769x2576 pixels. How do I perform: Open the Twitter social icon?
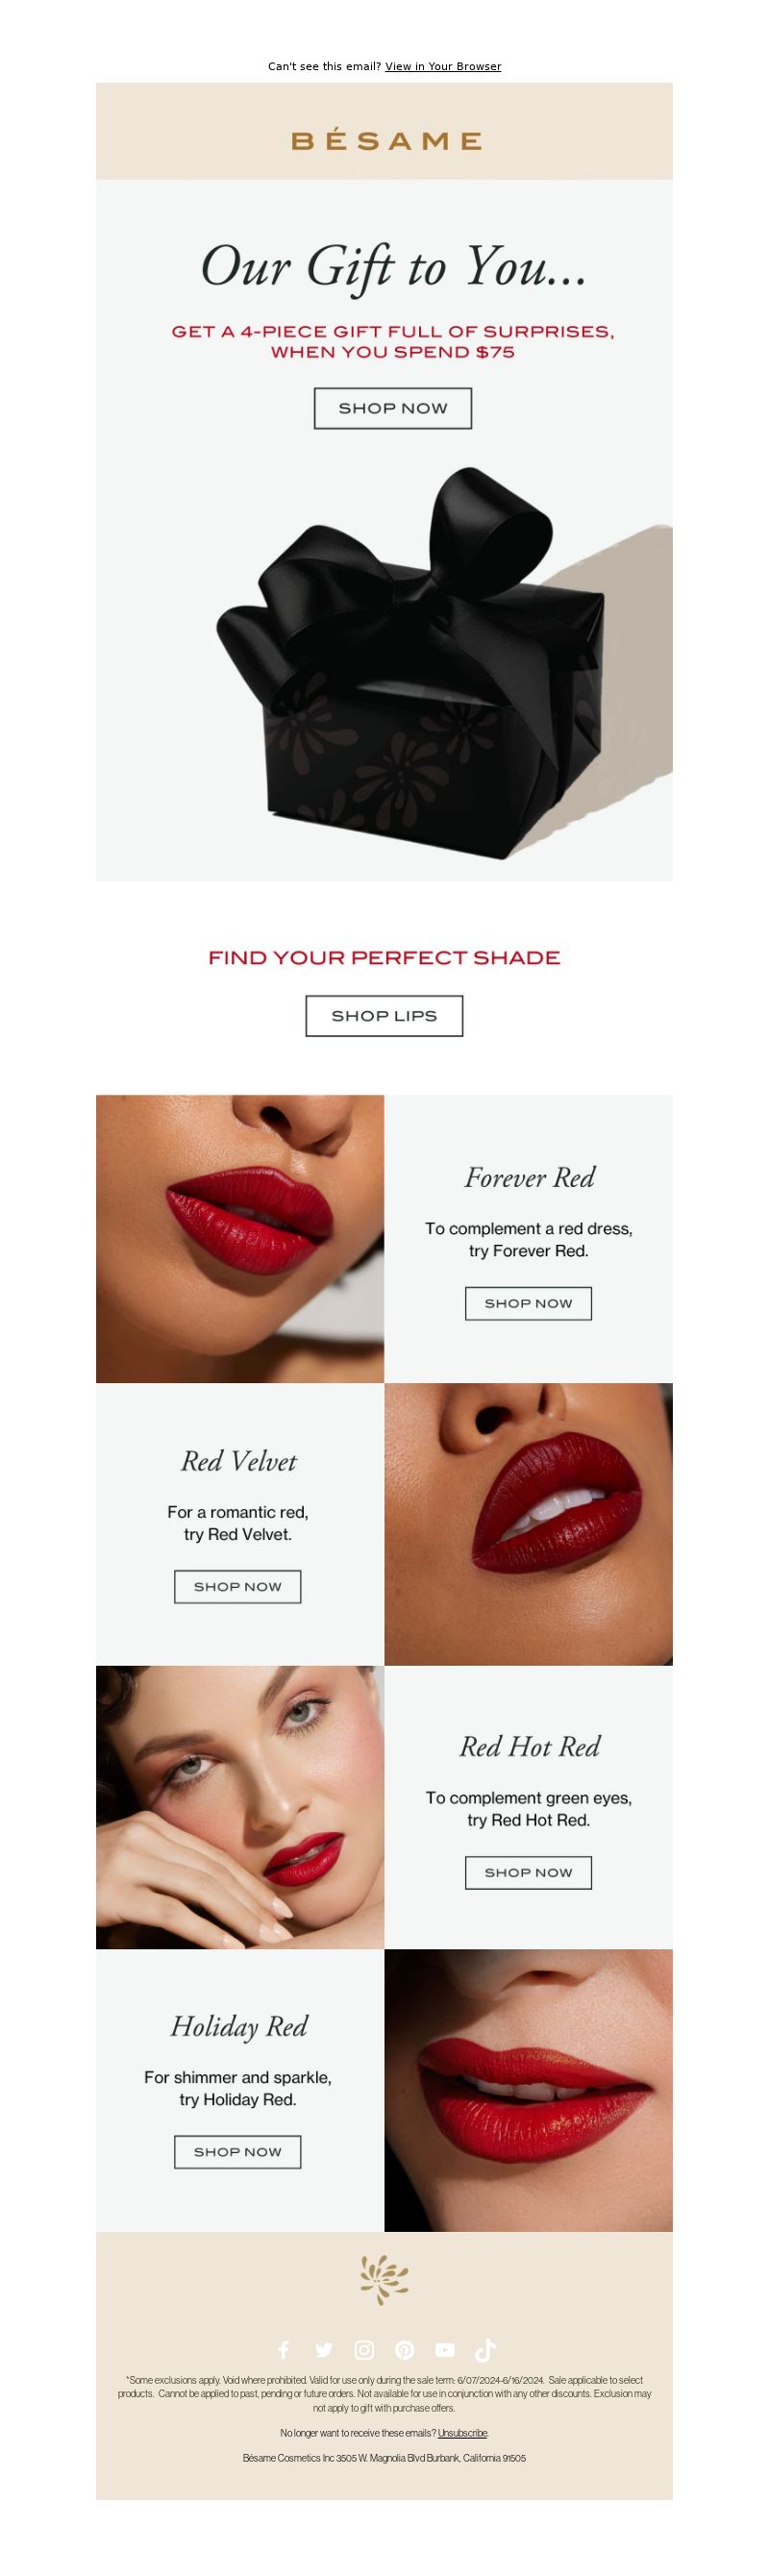(x=324, y=2350)
